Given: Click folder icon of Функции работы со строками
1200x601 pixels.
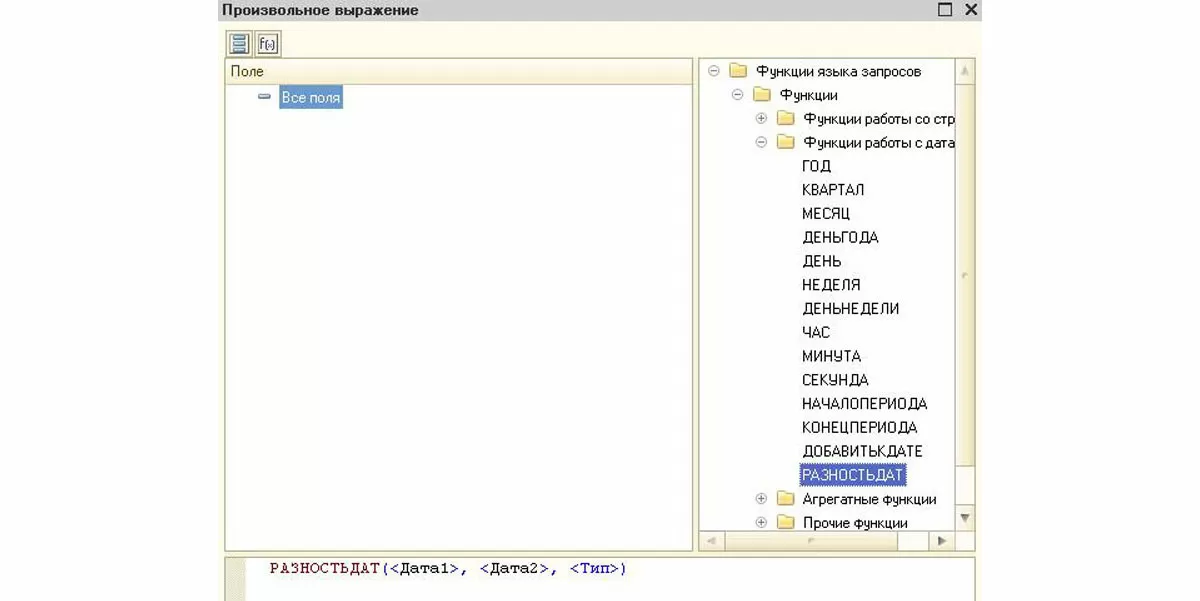Looking at the screenshot, I should [786, 119].
